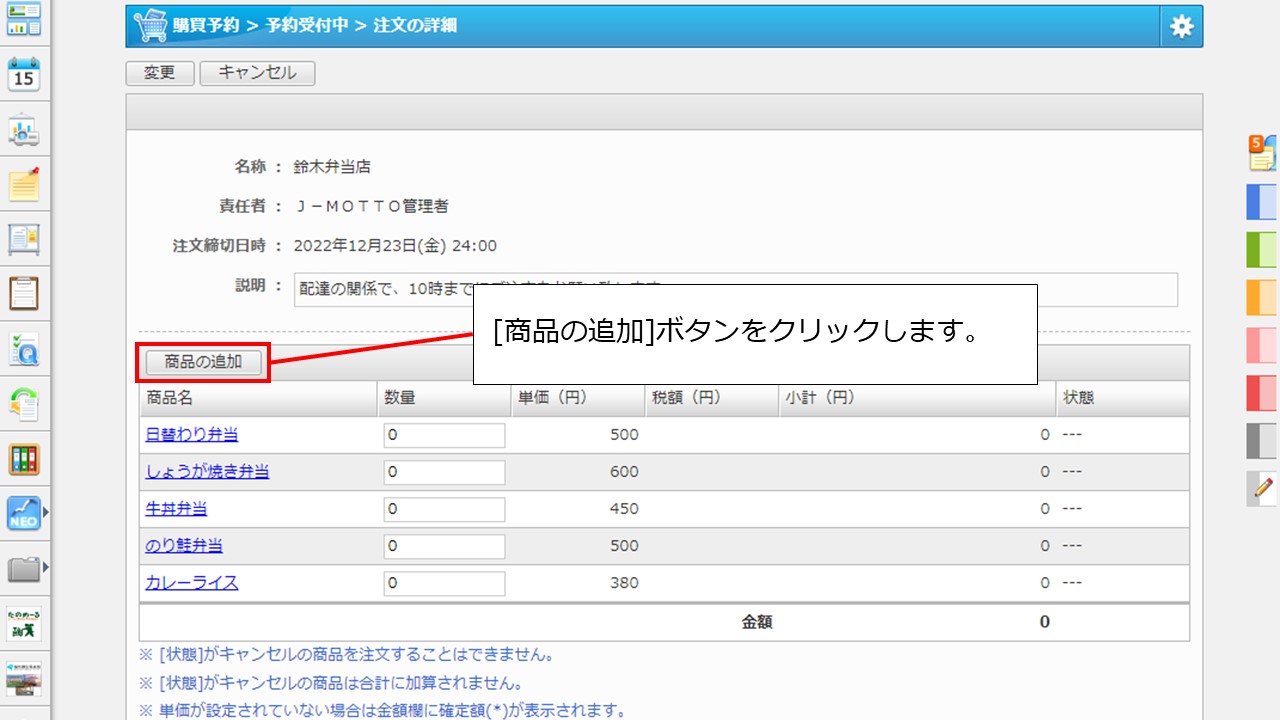Click the キャンセル button
1280x720 pixels.
point(257,73)
